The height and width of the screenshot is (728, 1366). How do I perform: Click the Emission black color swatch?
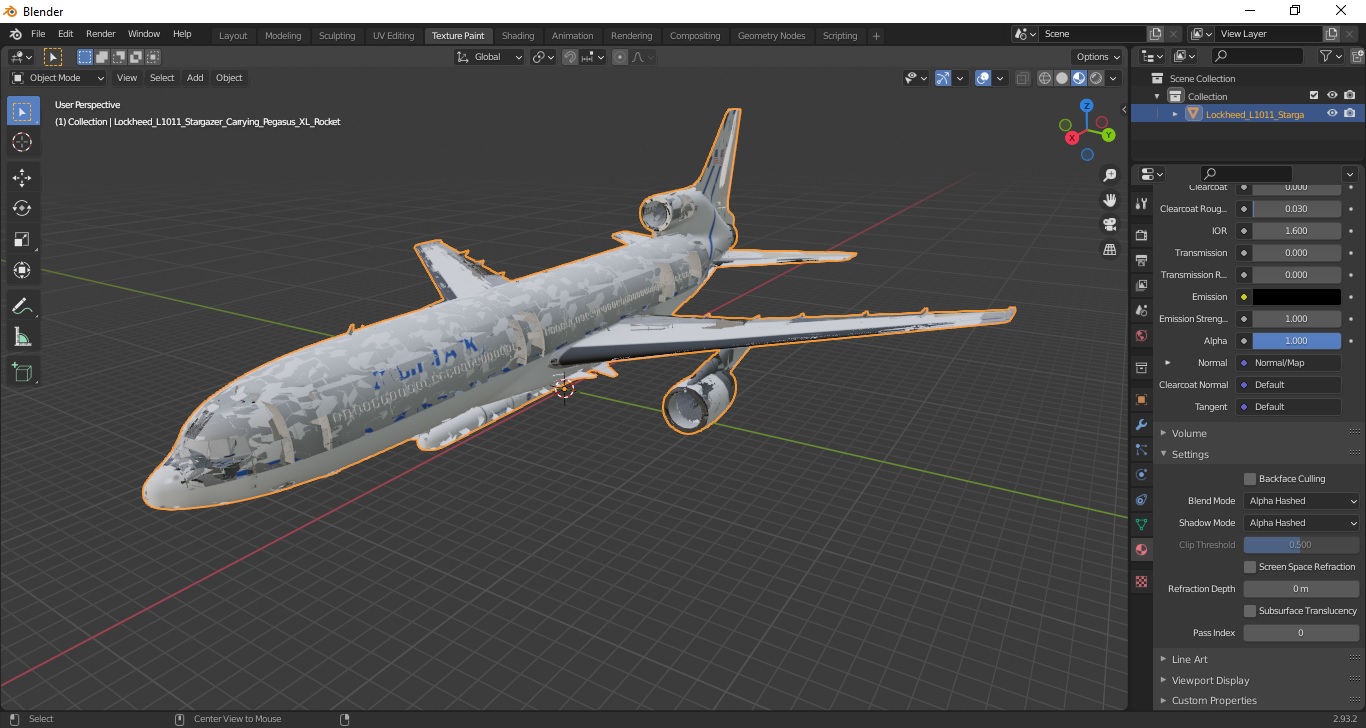pyautogui.click(x=1297, y=297)
